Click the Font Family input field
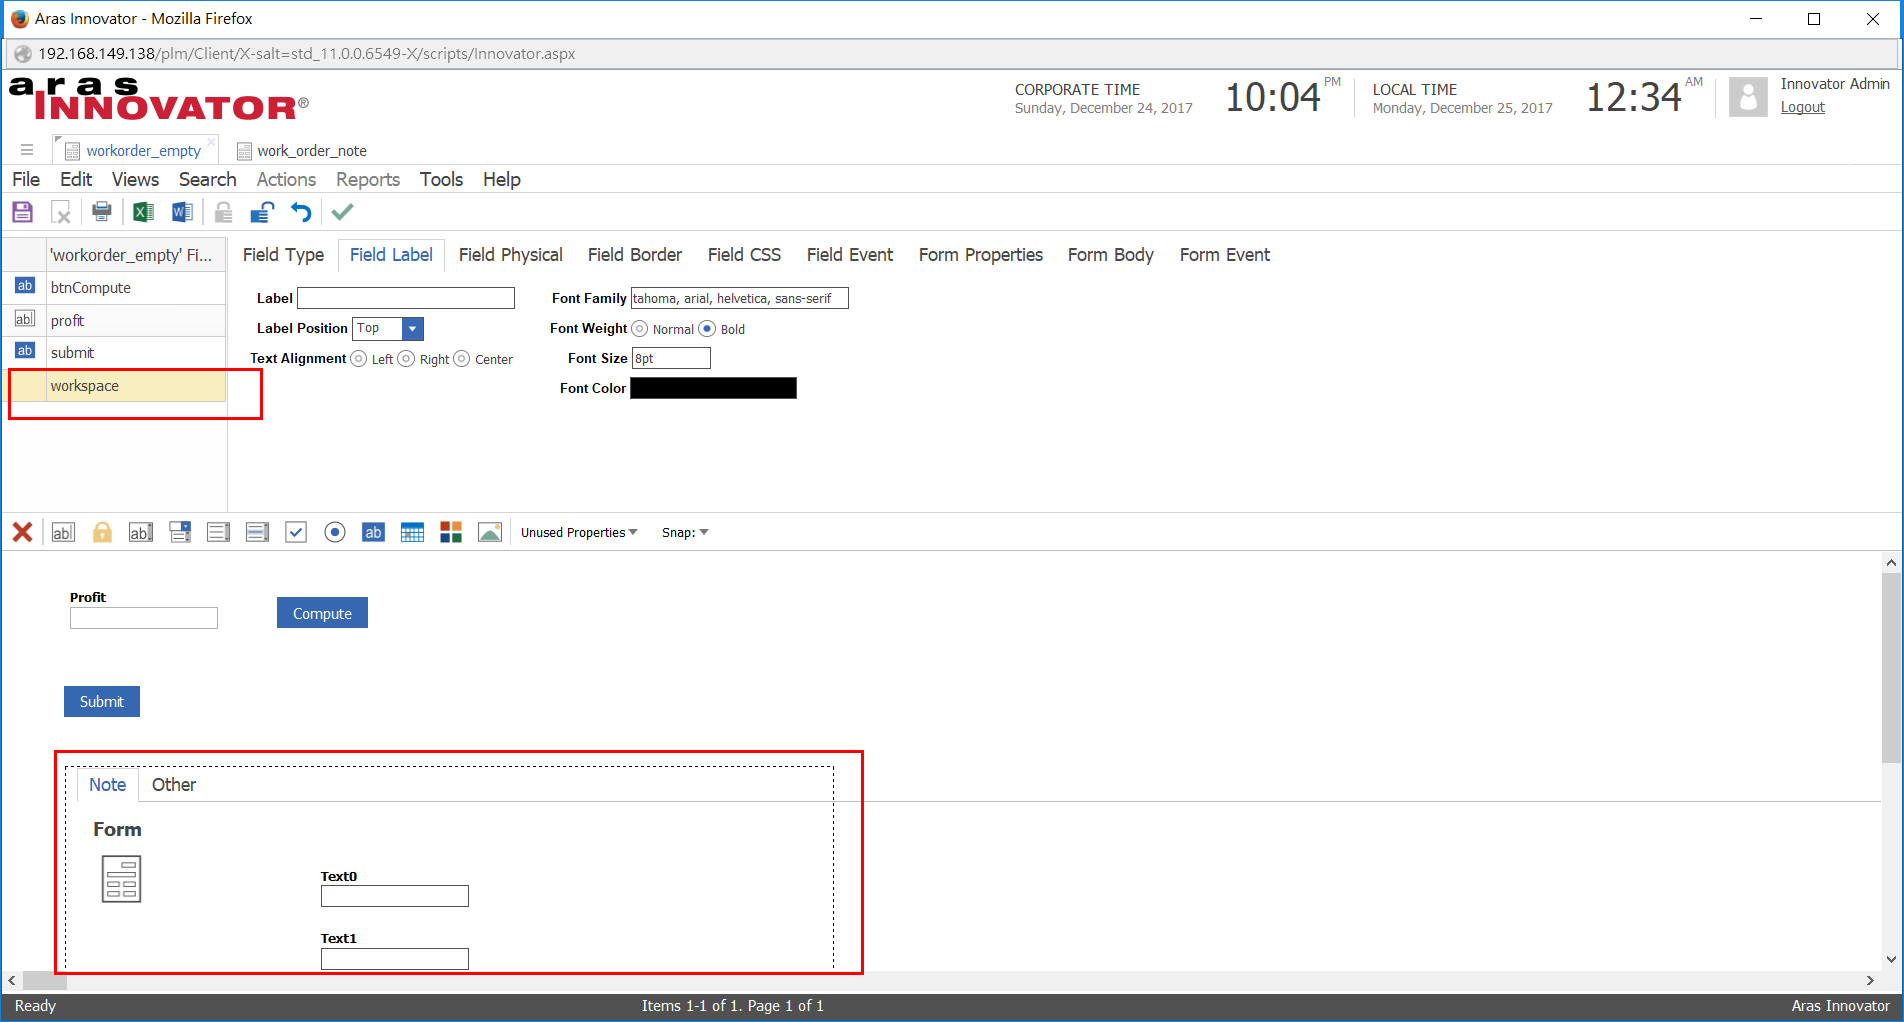Viewport: 1904px width, 1022px height. [x=739, y=298]
